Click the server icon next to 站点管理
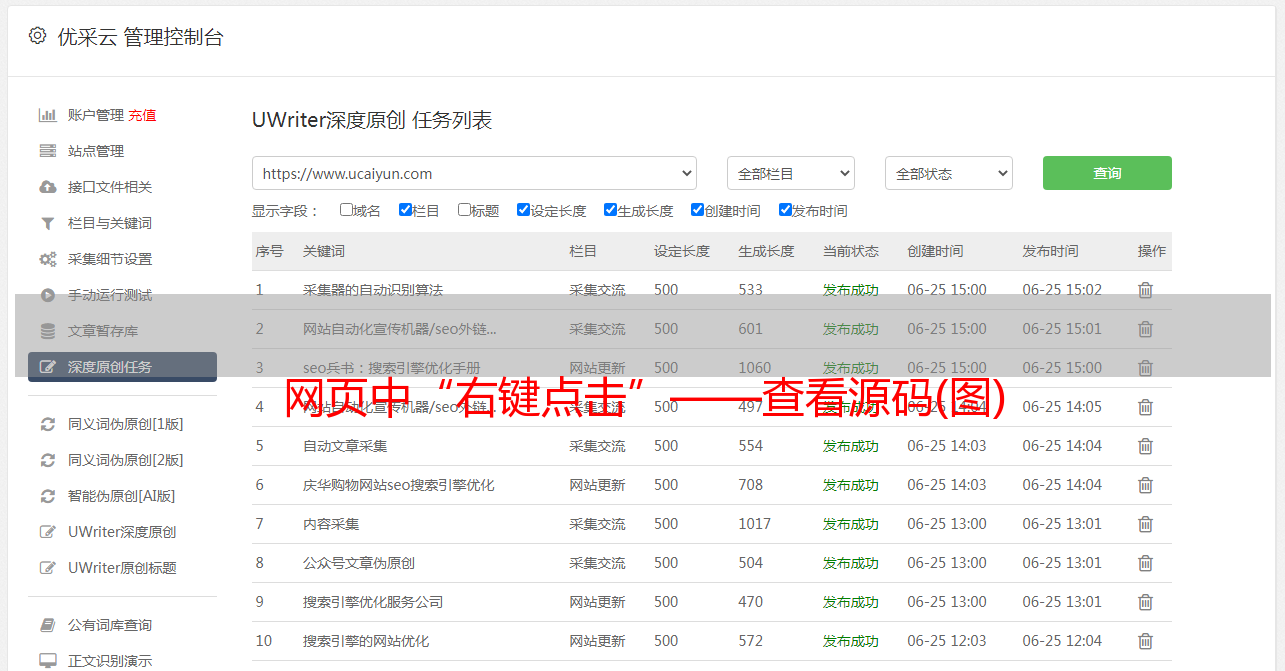Screen dimensions: 1285x671 tap(47, 151)
